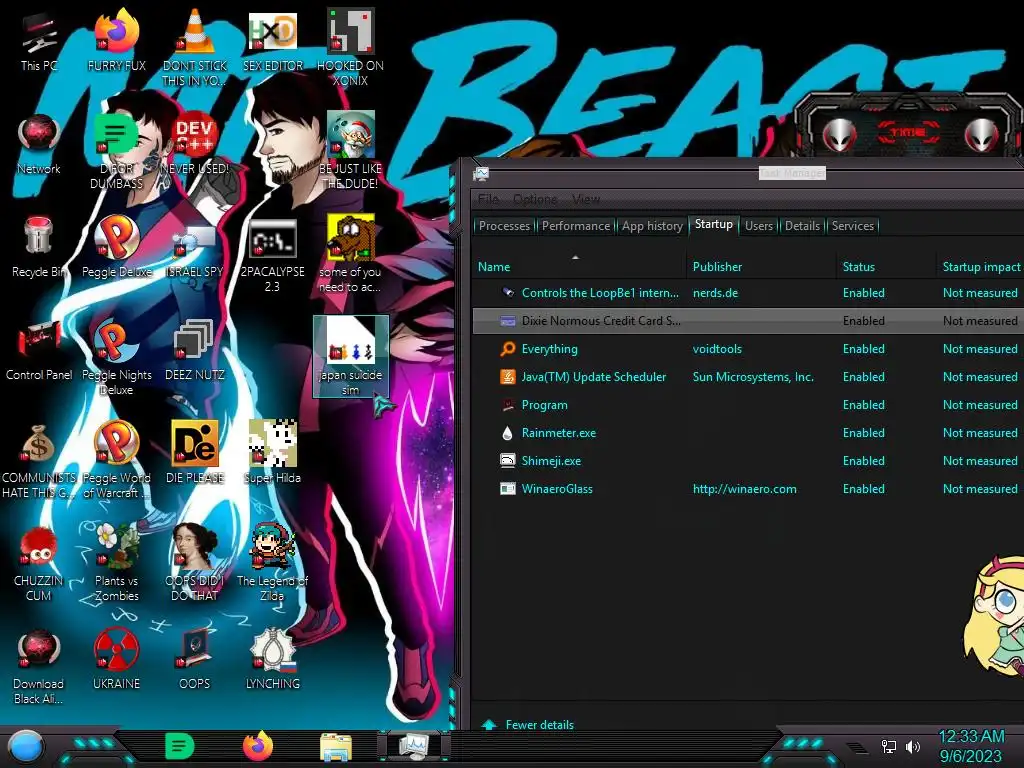Select the Everything startup entry
The height and width of the screenshot is (768, 1024).
pyautogui.click(x=748, y=349)
